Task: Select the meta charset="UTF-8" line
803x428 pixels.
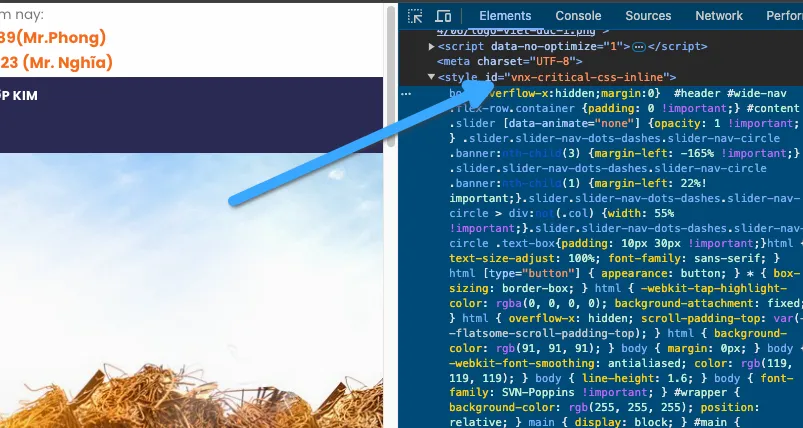Action: click(x=510, y=61)
